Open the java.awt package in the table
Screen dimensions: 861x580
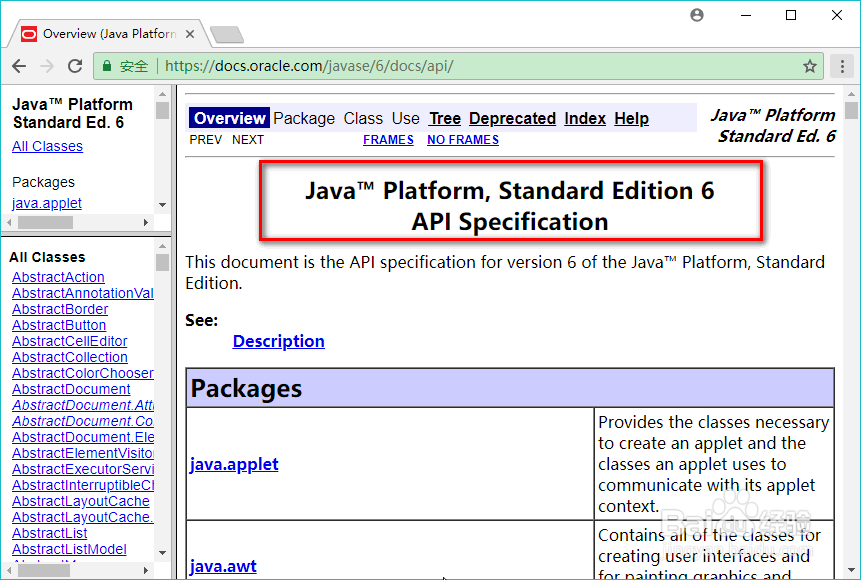pos(223,566)
